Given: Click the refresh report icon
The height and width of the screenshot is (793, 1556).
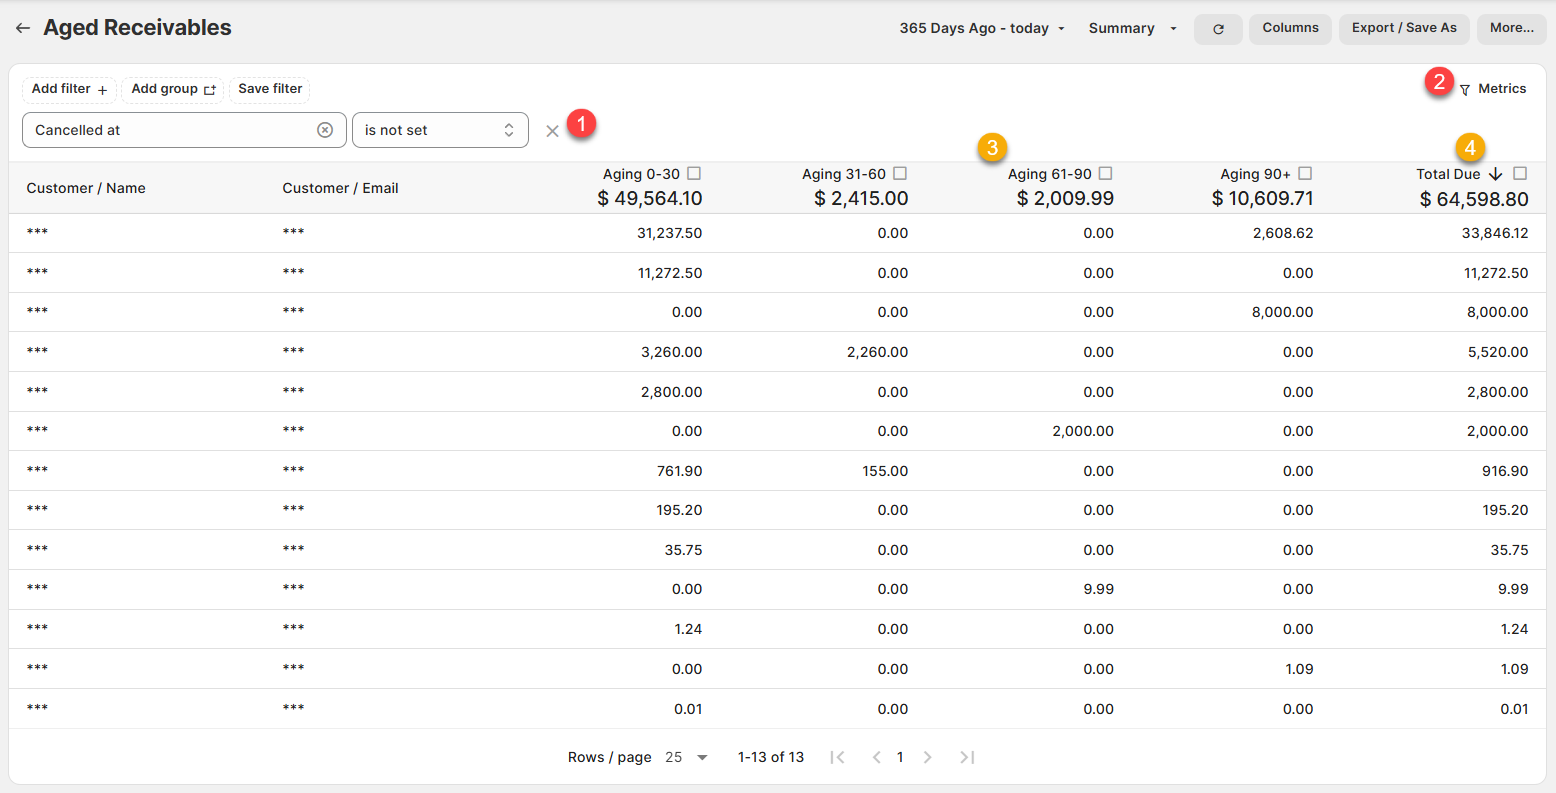Looking at the screenshot, I should [1218, 29].
